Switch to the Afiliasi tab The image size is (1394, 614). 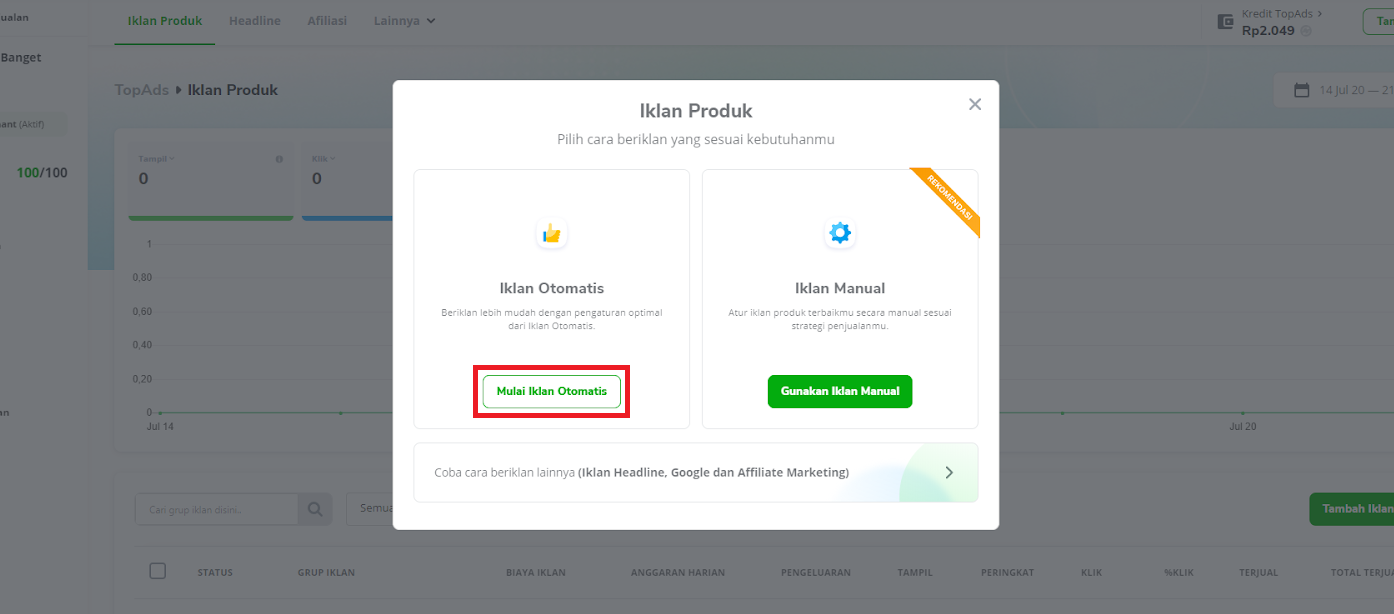pyautogui.click(x=327, y=21)
